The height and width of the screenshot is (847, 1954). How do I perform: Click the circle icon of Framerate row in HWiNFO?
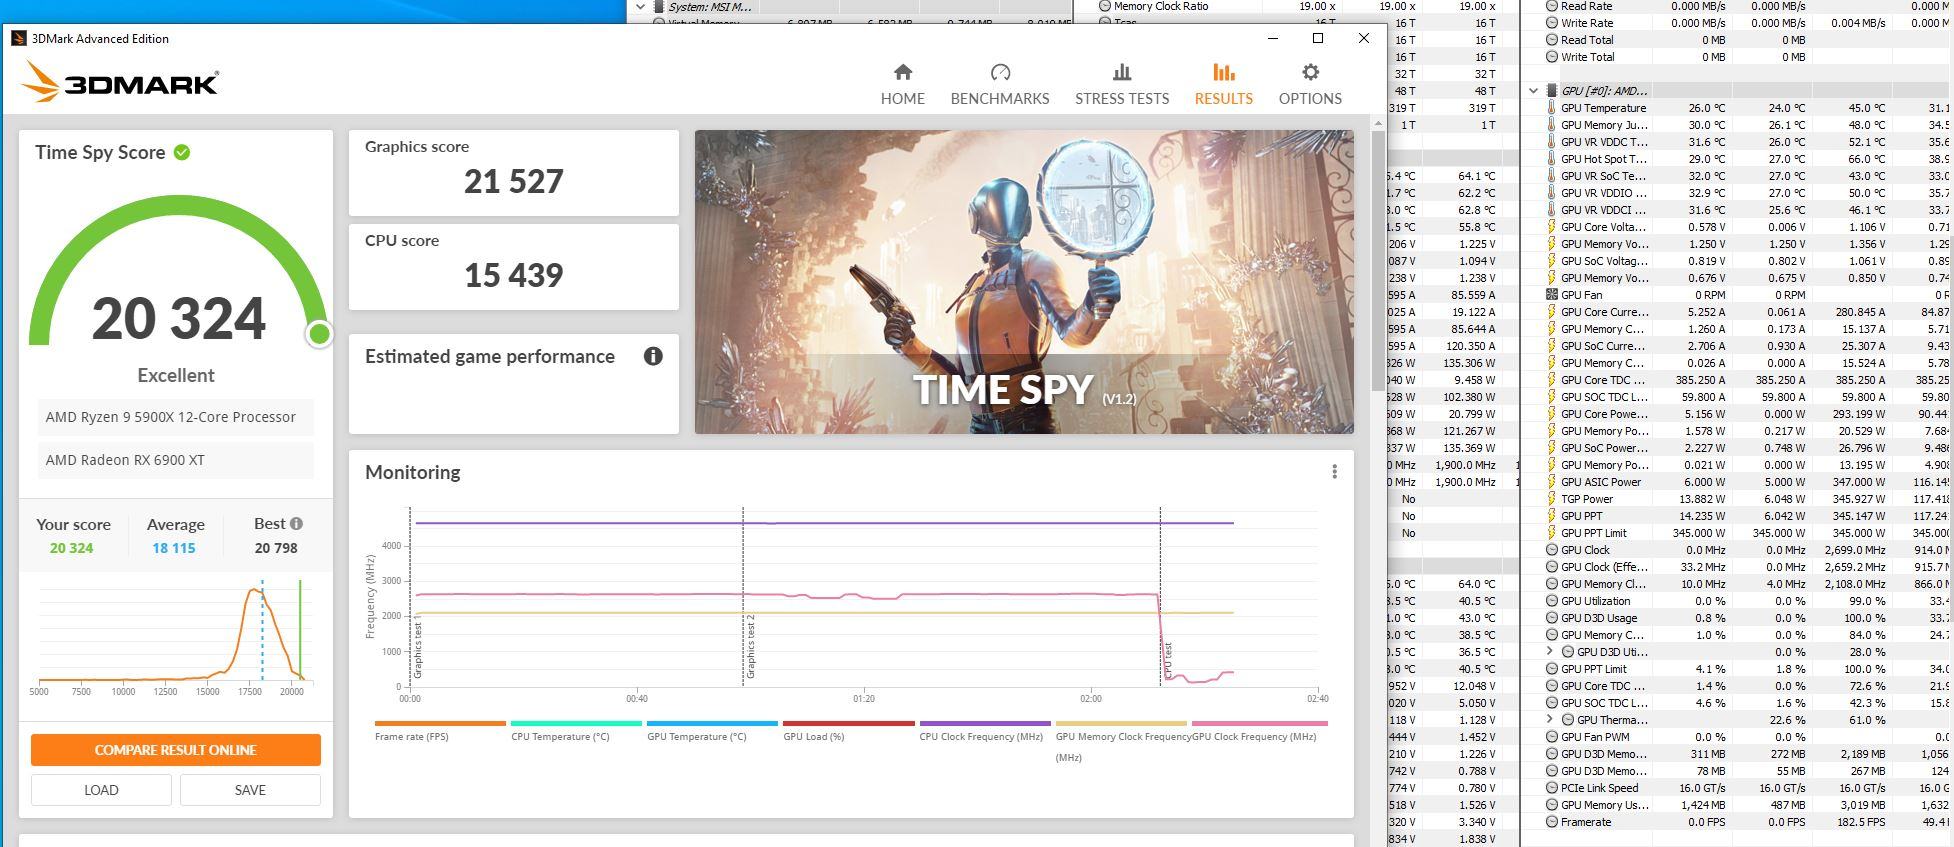(1552, 822)
